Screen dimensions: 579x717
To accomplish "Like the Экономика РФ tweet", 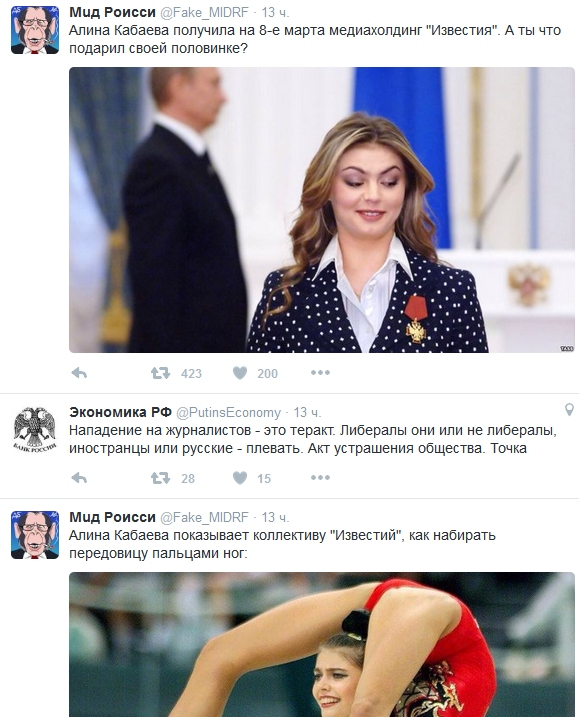I will pyautogui.click(x=240, y=478).
